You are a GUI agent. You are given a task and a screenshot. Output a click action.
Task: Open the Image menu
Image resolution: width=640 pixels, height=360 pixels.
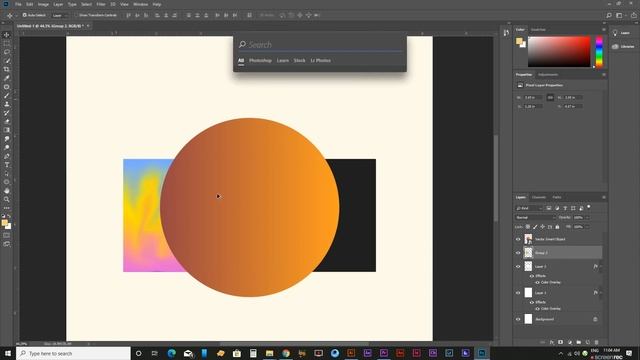click(x=43, y=4)
